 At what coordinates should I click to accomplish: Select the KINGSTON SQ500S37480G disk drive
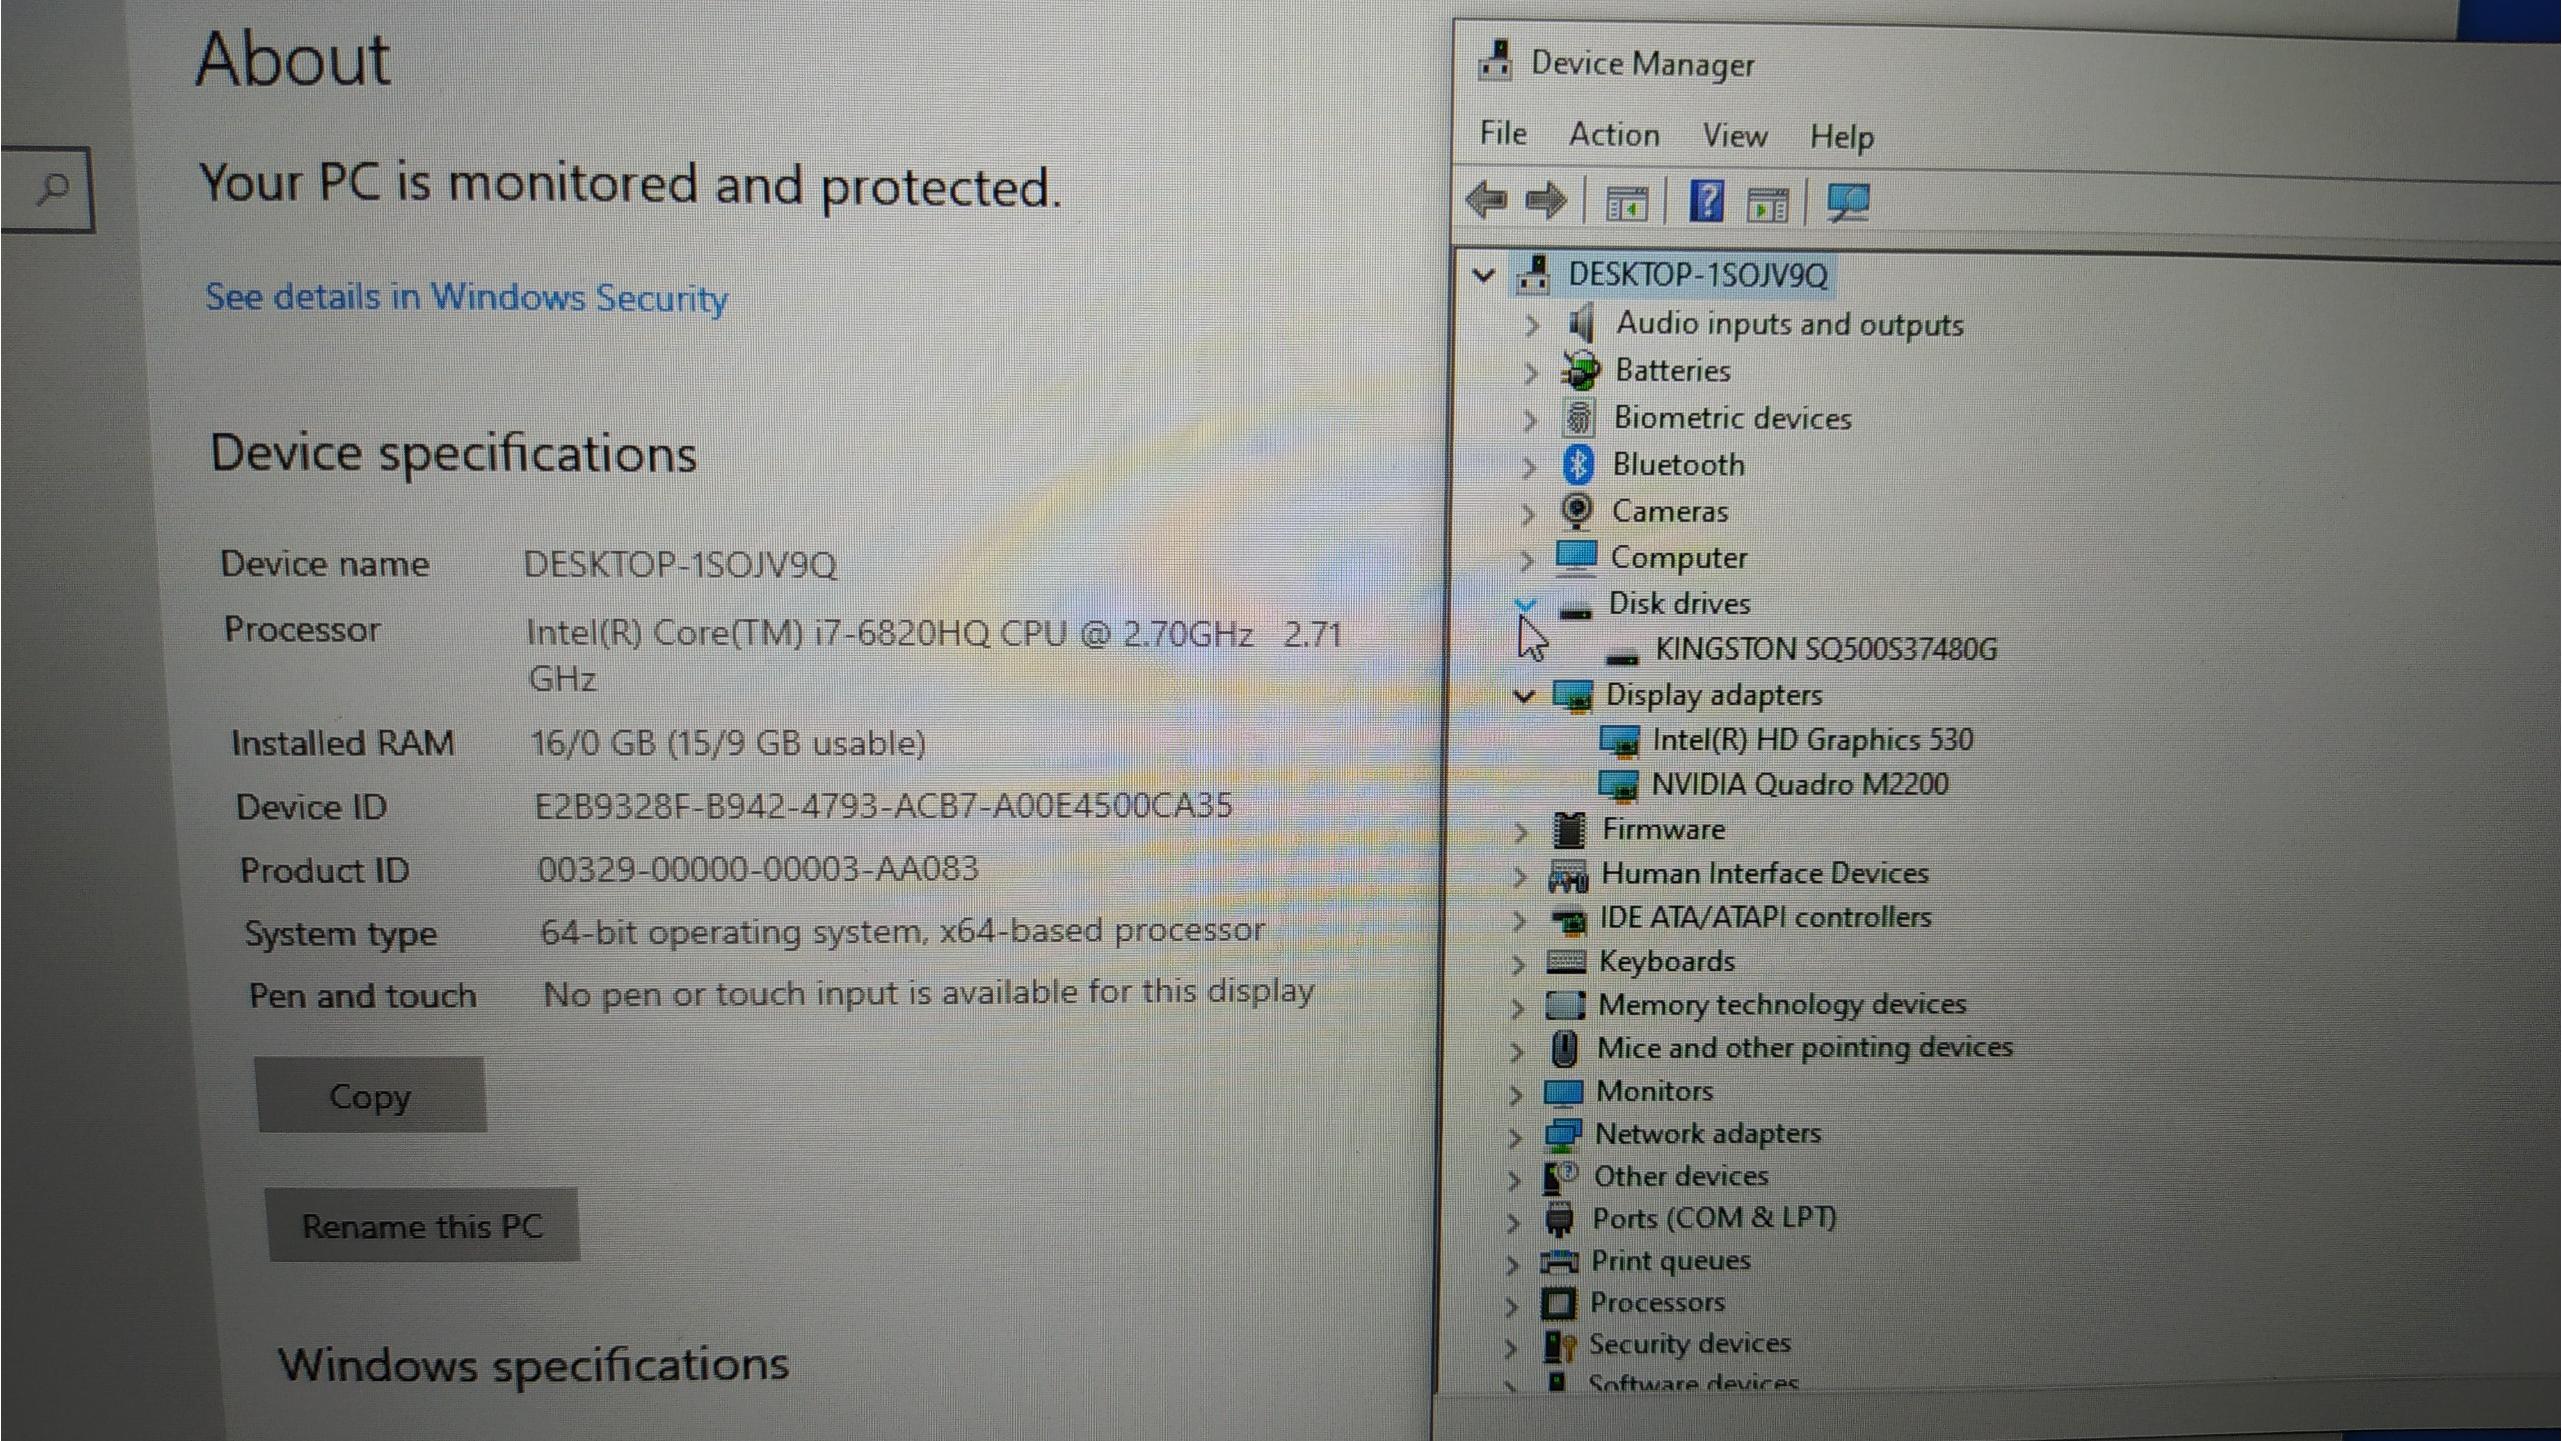[x=1825, y=649]
